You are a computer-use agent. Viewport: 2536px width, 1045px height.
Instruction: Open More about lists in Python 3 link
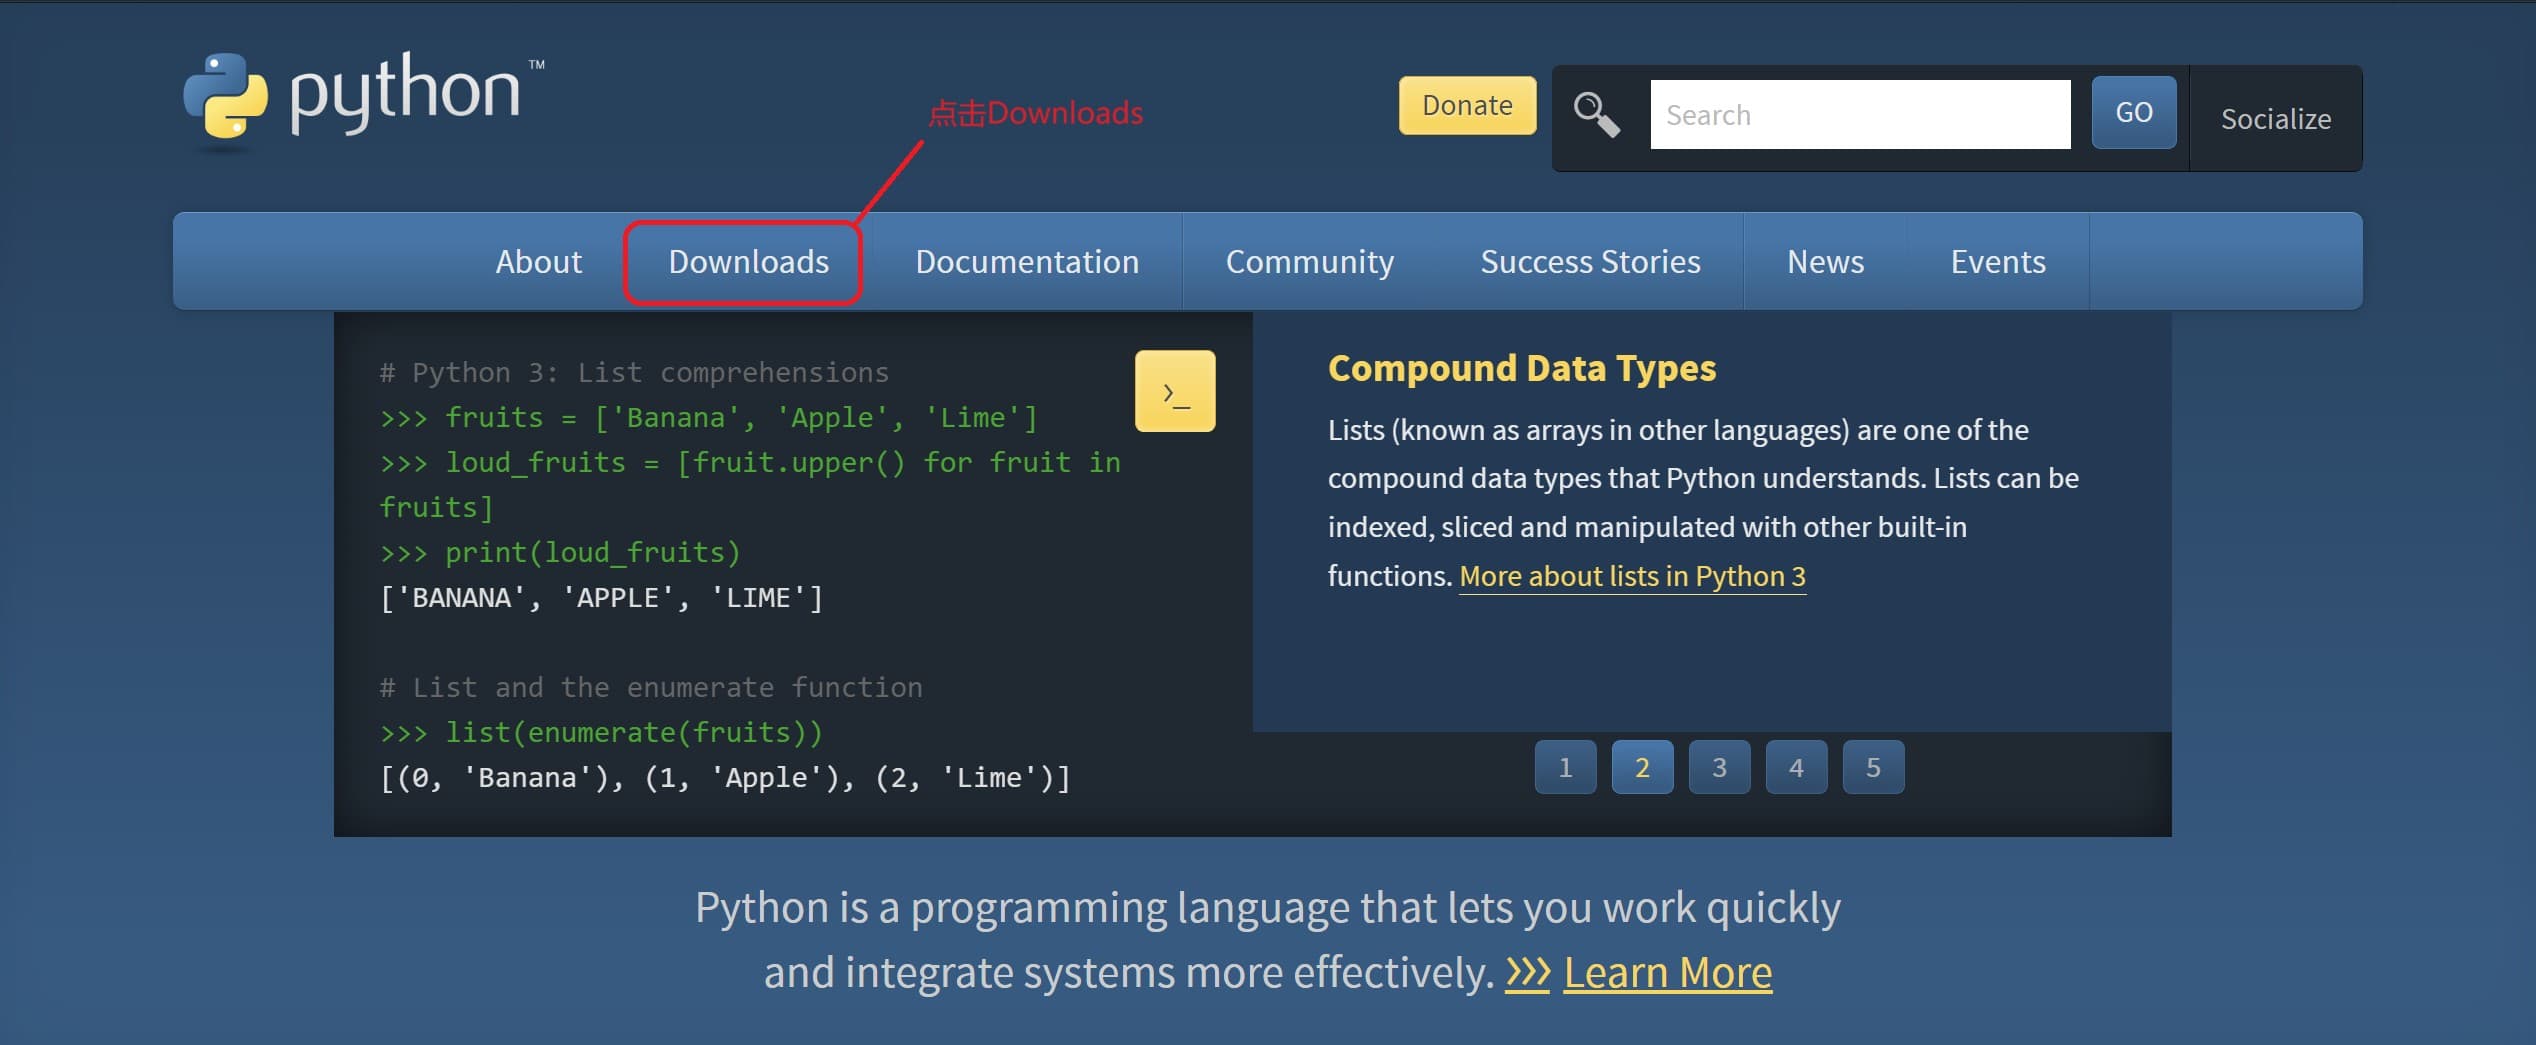tap(1632, 576)
